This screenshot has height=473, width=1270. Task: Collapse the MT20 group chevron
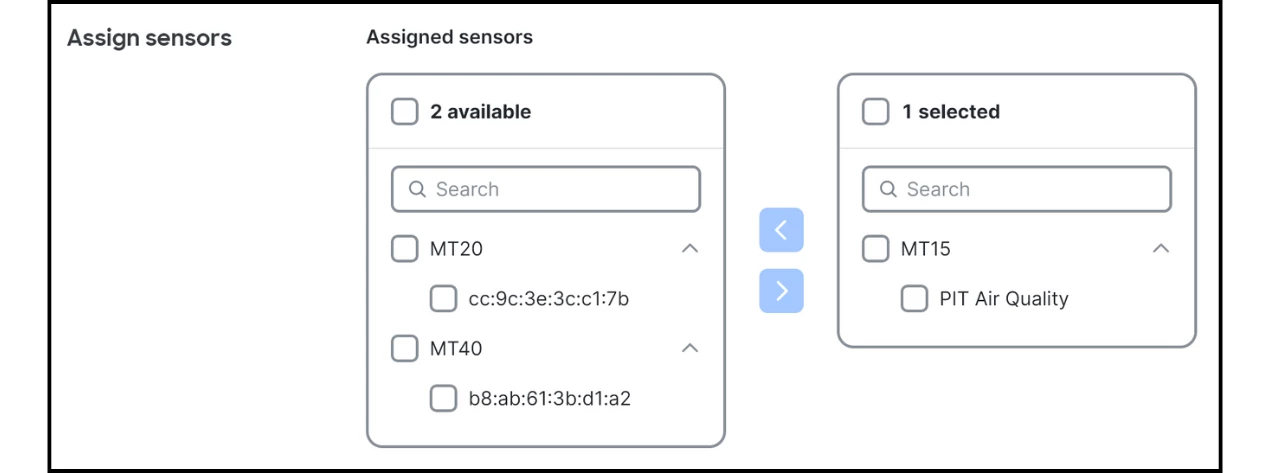point(689,249)
